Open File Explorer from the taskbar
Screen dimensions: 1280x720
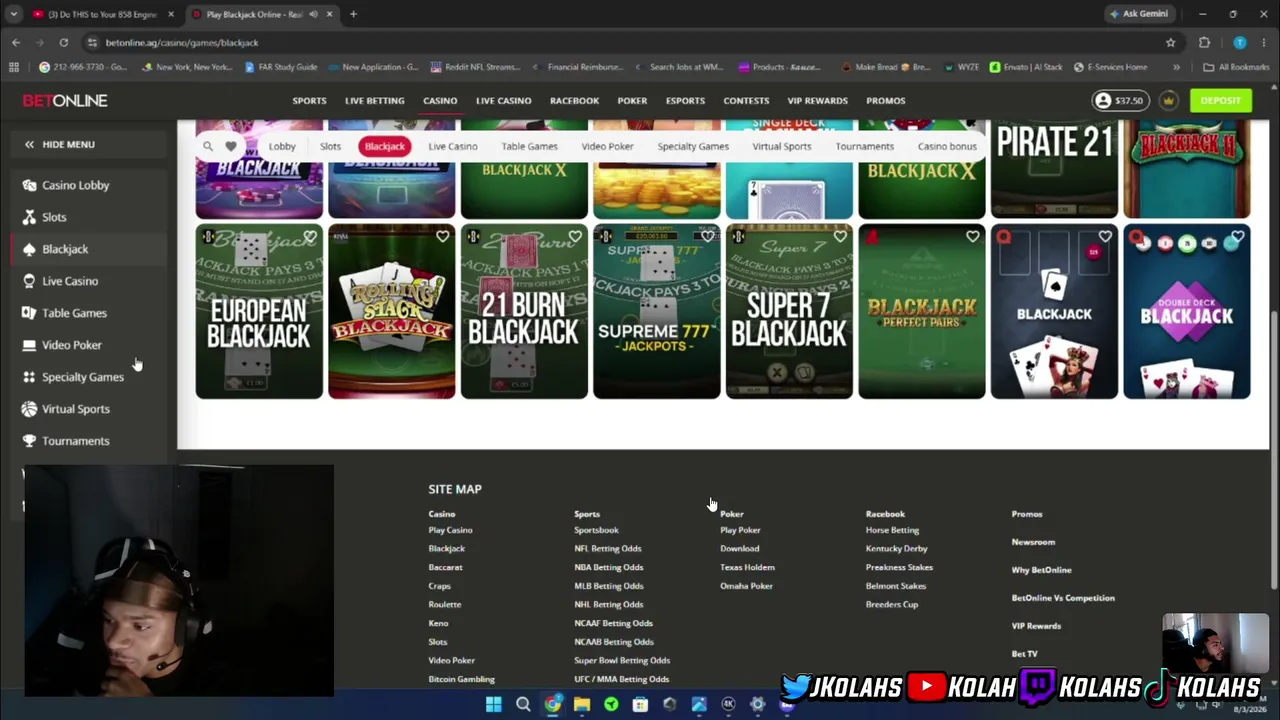(x=581, y=705)
